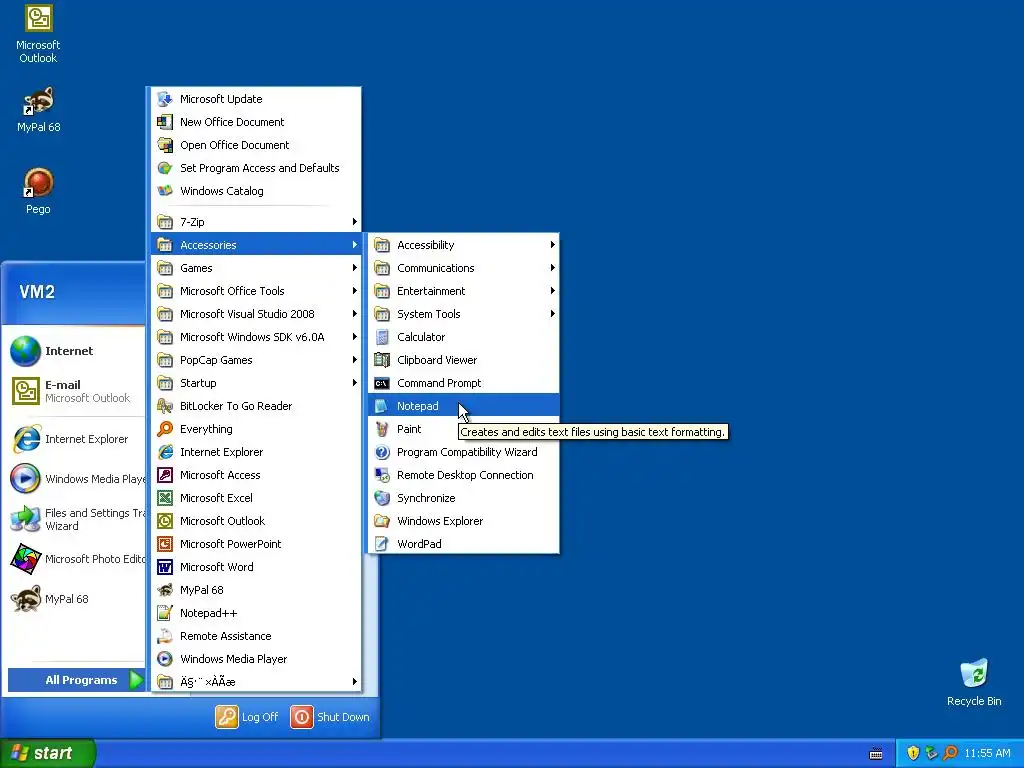Launch Microsoft PowerPoint
Viewport: 1024px width, 768px height.
(256, 544)
